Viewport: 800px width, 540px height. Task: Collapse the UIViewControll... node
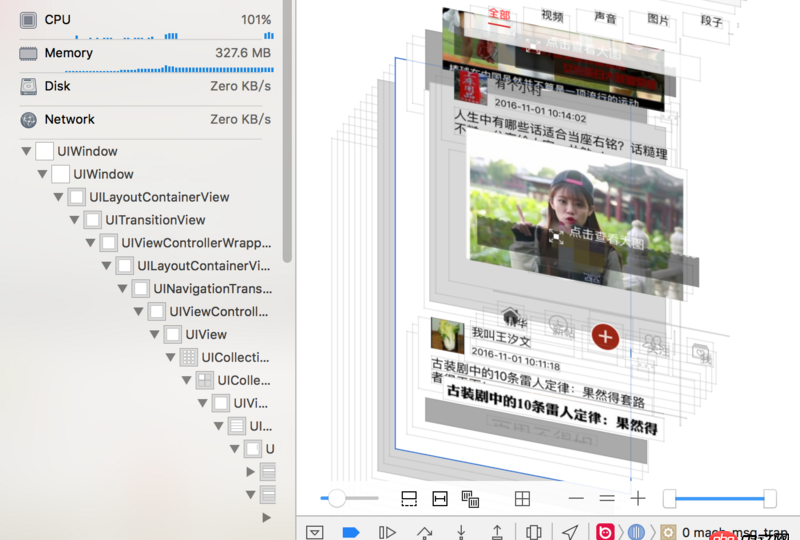(138, 311)
